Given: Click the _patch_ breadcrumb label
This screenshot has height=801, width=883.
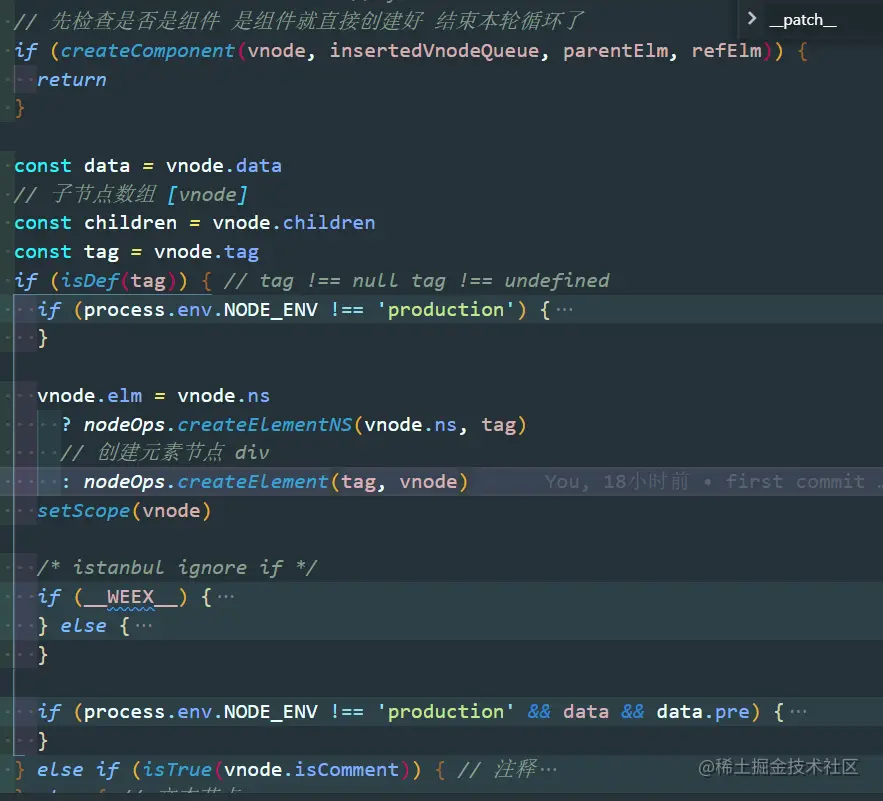Looking at the screenshot, I should tap(803, 20).
